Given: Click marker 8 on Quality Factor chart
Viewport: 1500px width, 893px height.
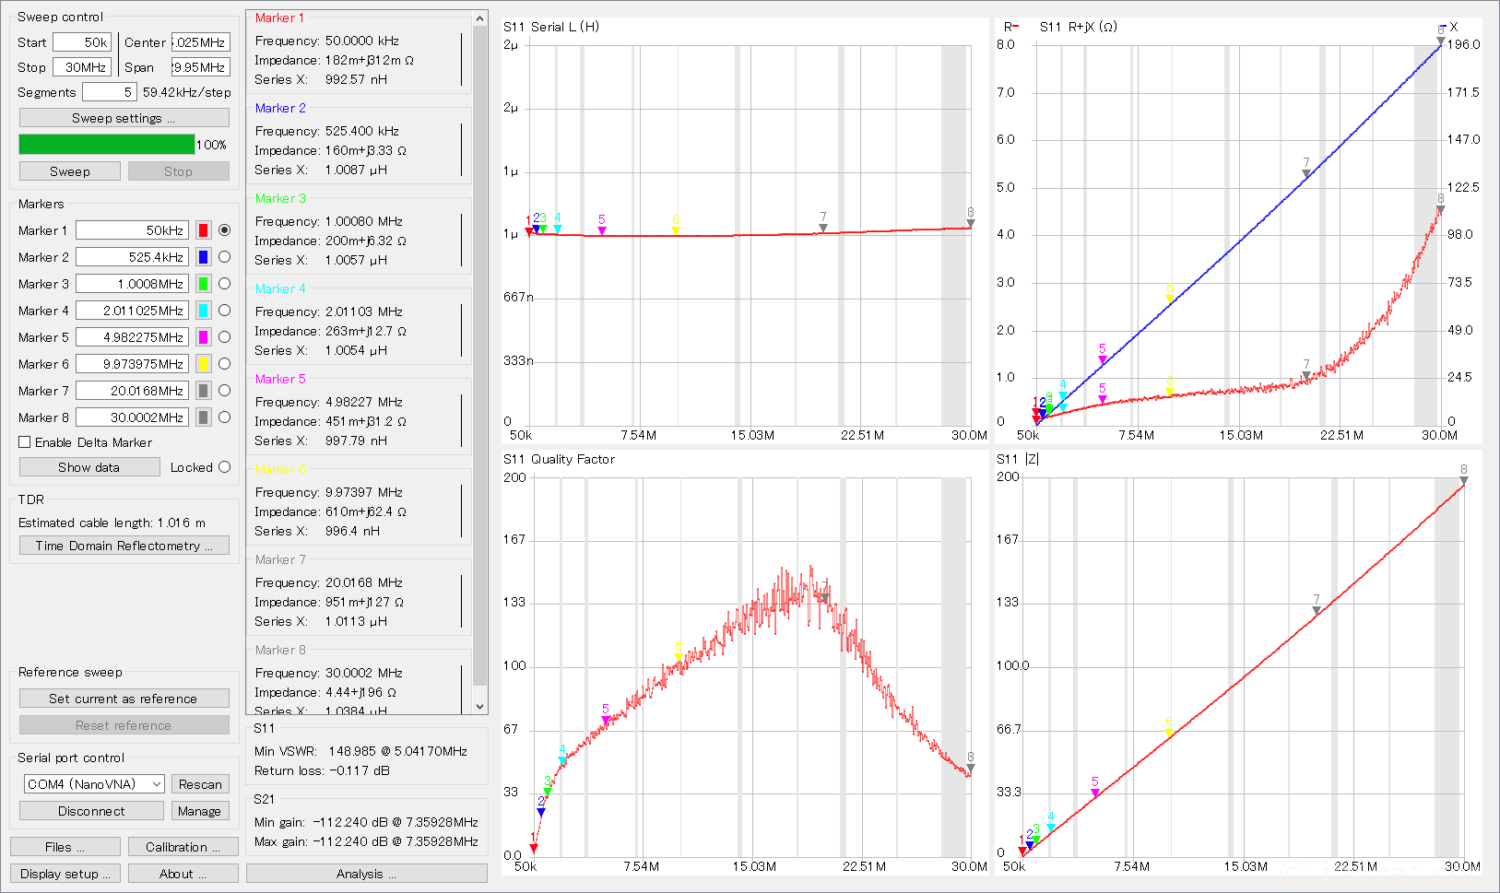Looking at the screenshot, I should (970, 768).
